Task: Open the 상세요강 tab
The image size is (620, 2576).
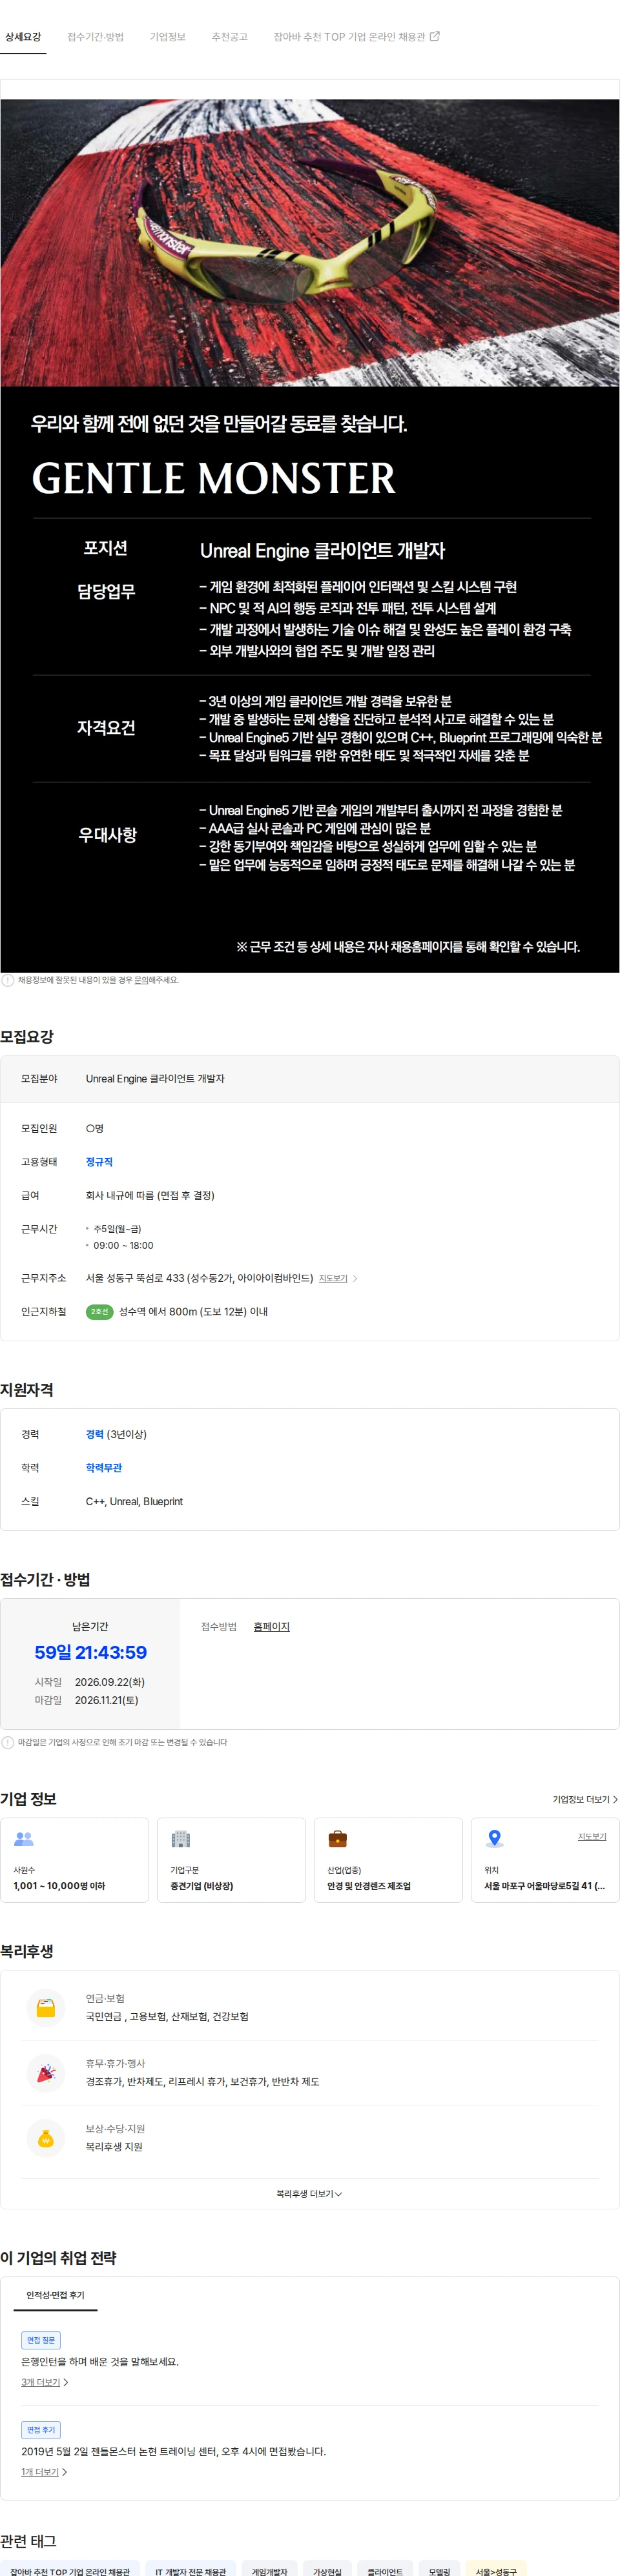Action: coord(23,37)
